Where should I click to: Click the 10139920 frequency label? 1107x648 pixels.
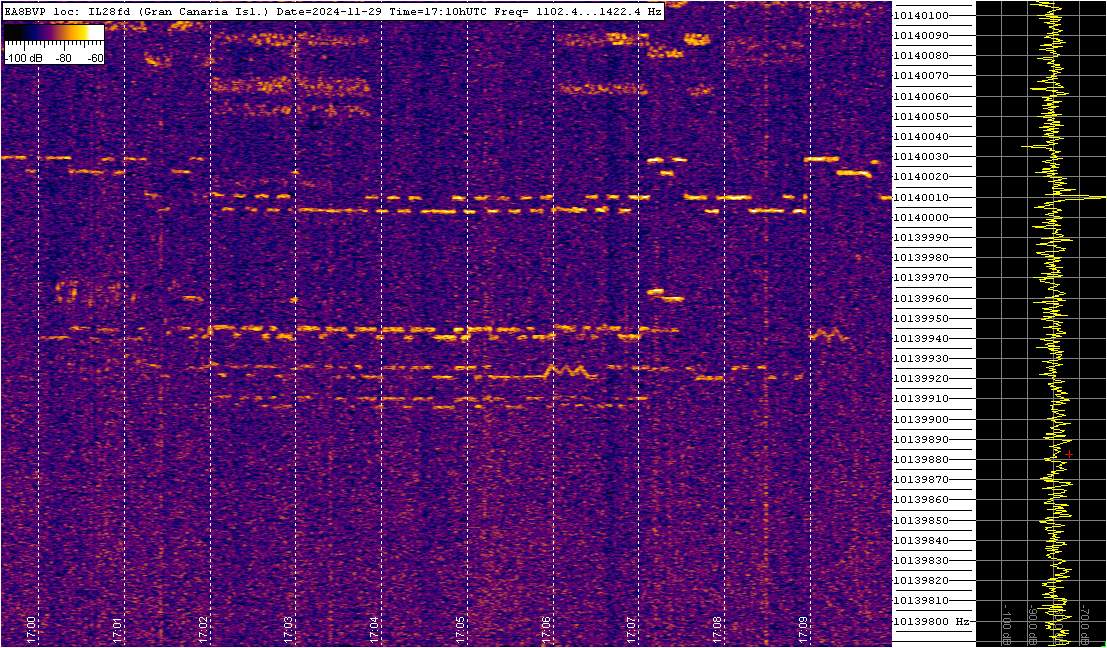click(x=921, y=379)
